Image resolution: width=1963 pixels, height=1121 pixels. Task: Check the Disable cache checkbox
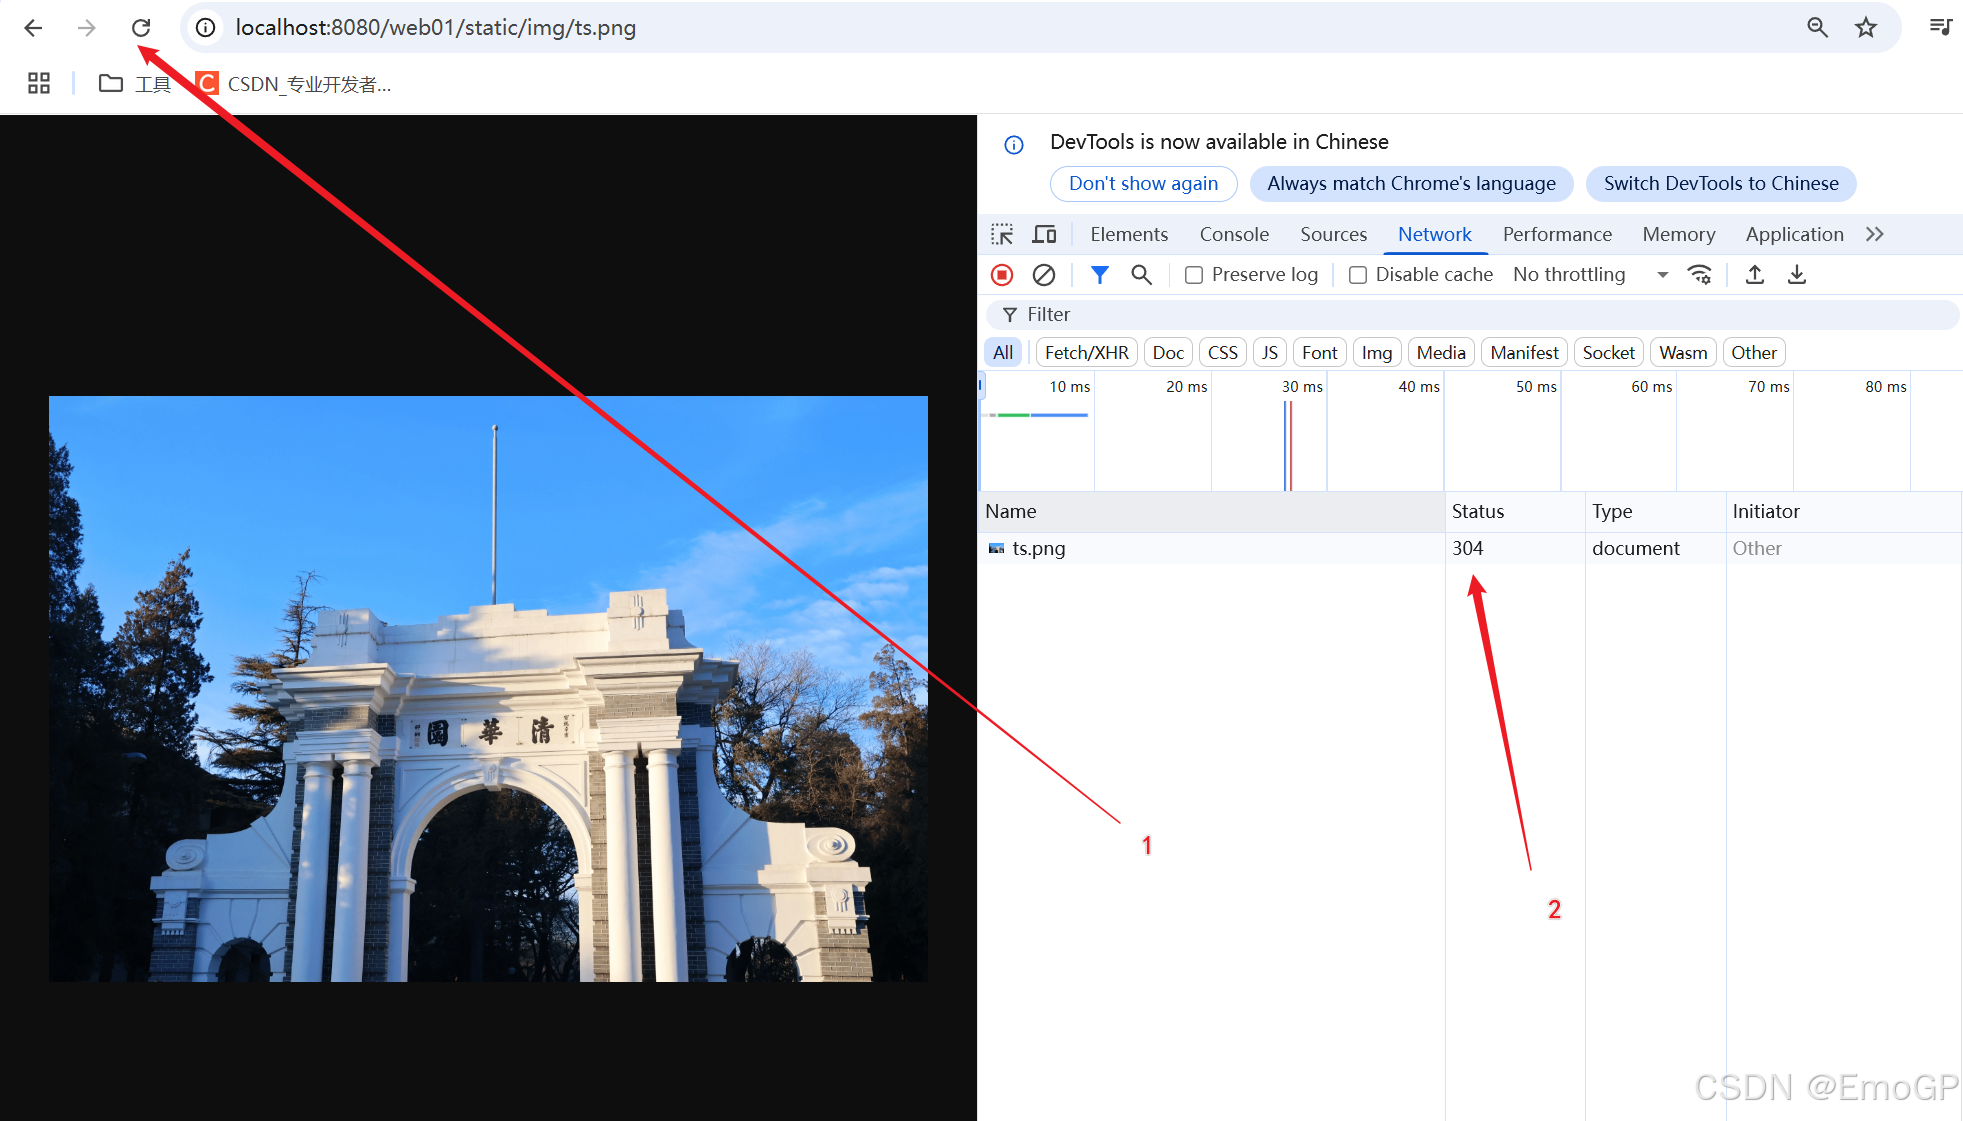point(1358,275)
